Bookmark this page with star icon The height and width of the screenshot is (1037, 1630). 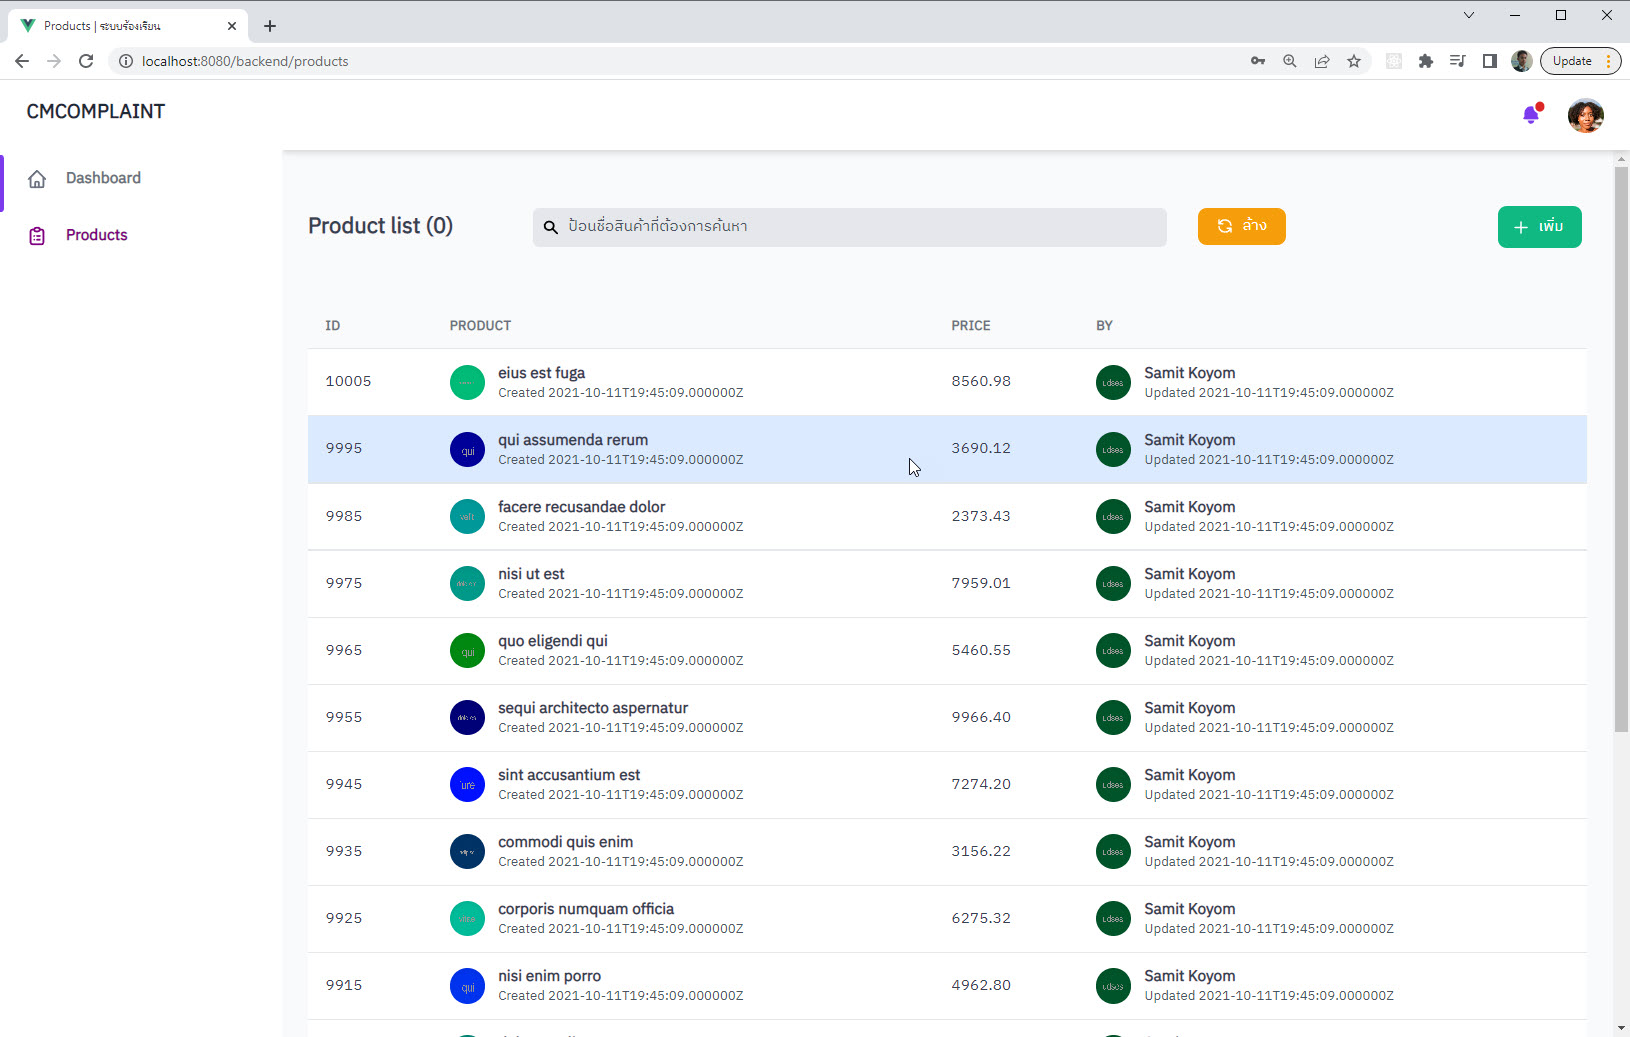click(x=1354, y=61)
